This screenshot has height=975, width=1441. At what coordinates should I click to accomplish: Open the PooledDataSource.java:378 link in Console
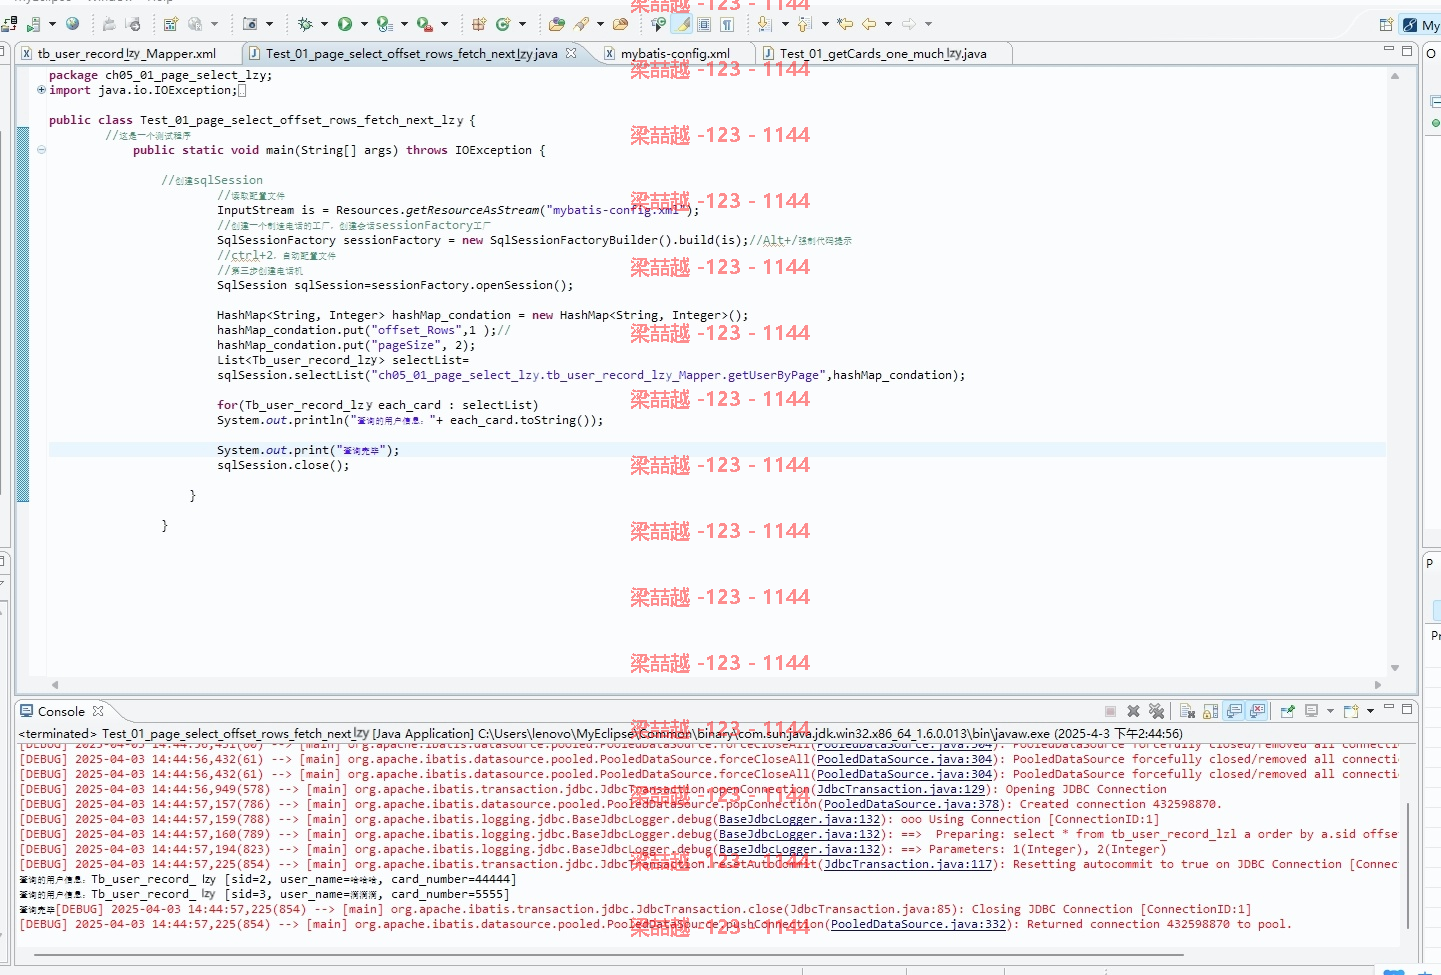911,804
